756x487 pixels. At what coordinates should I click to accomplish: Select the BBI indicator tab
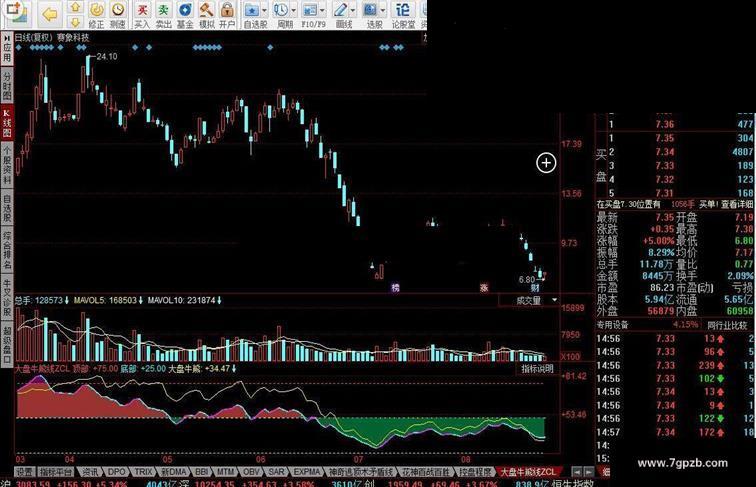[202, 472]
